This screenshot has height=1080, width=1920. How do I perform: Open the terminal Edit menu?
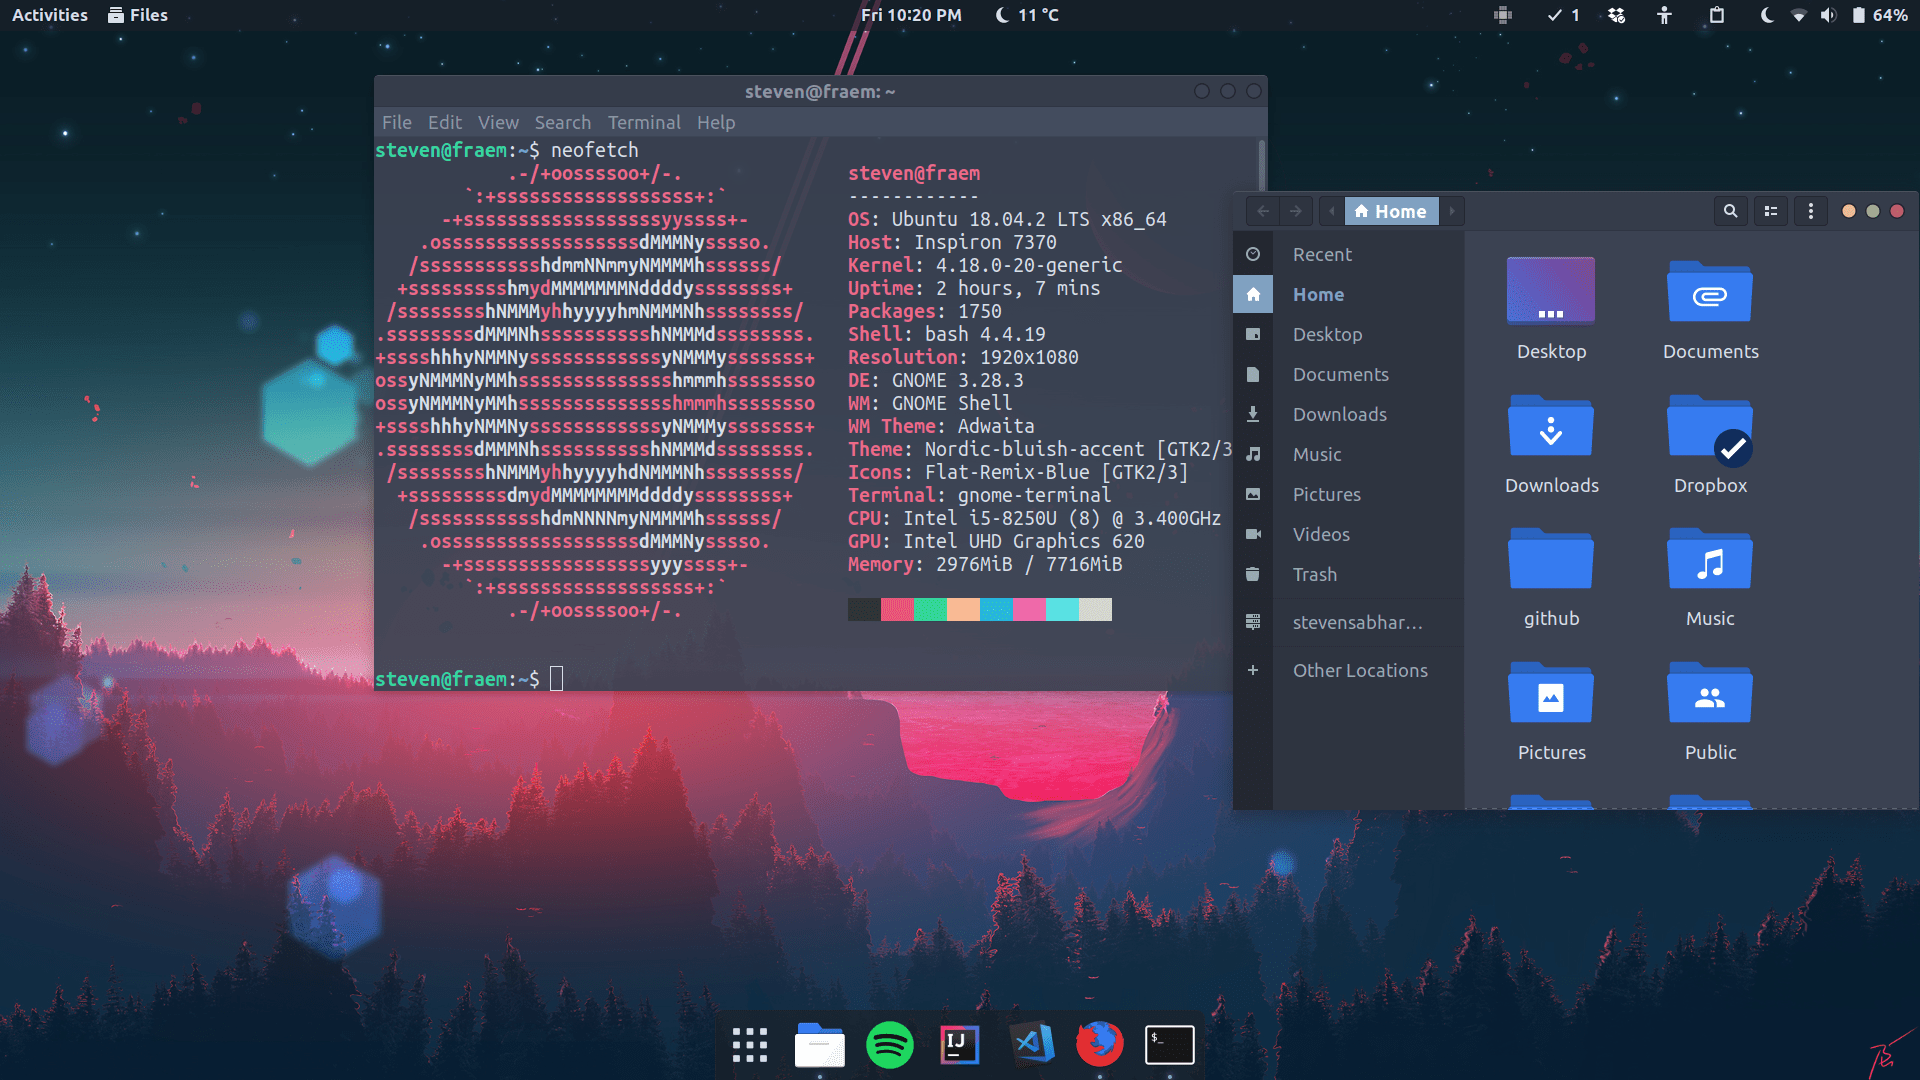coord(444,122)
